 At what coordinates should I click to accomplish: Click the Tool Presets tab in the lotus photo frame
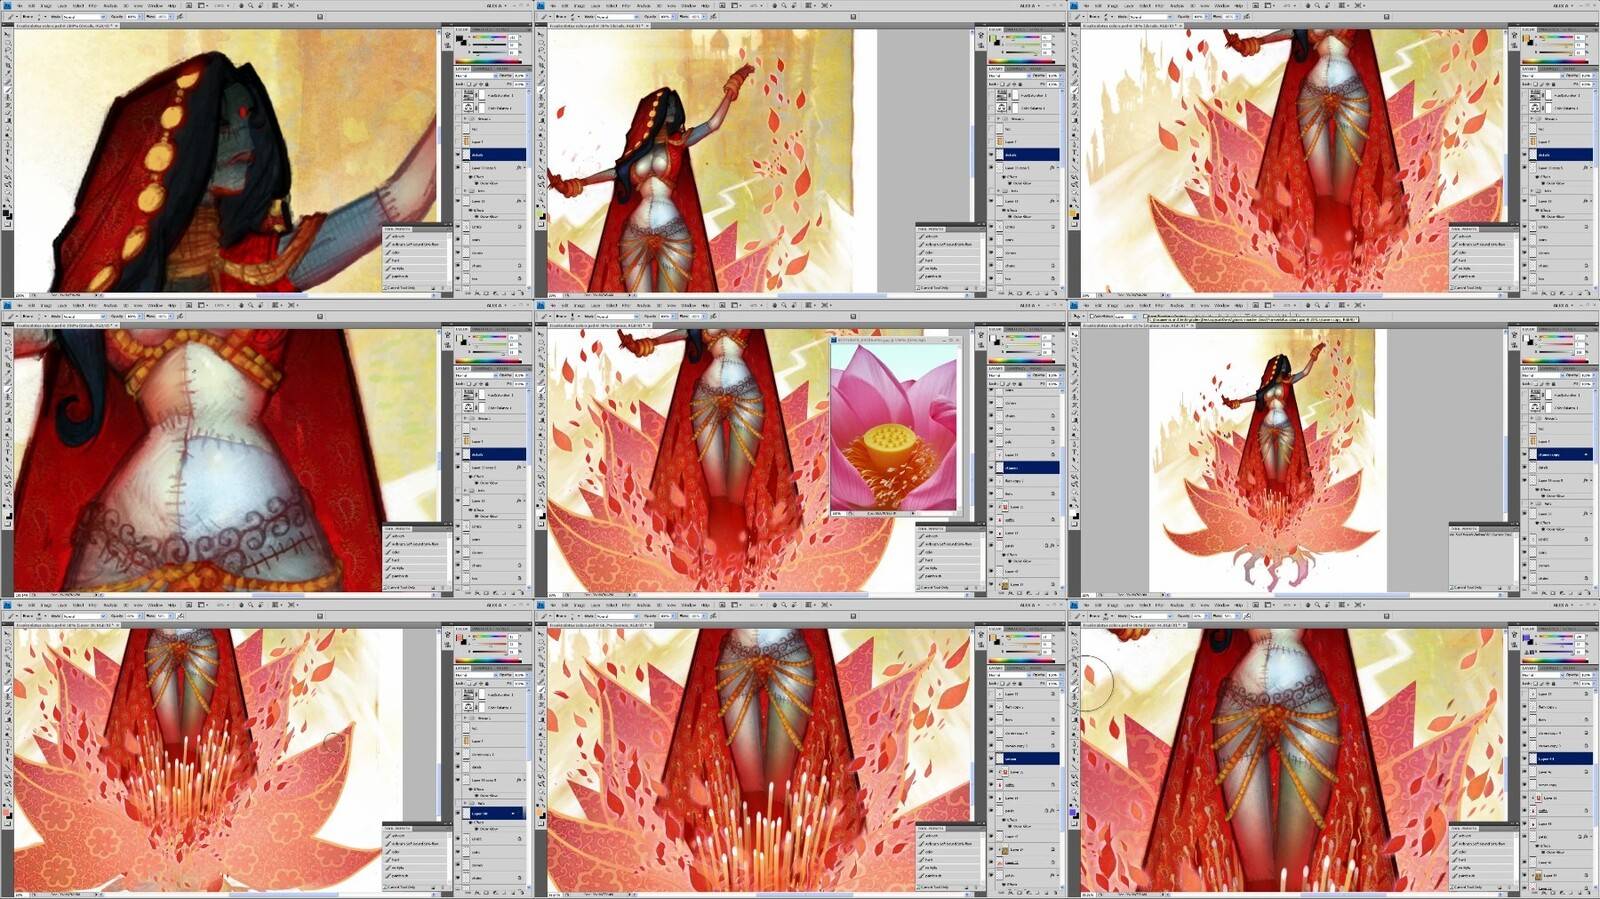(x=931, y=529)
